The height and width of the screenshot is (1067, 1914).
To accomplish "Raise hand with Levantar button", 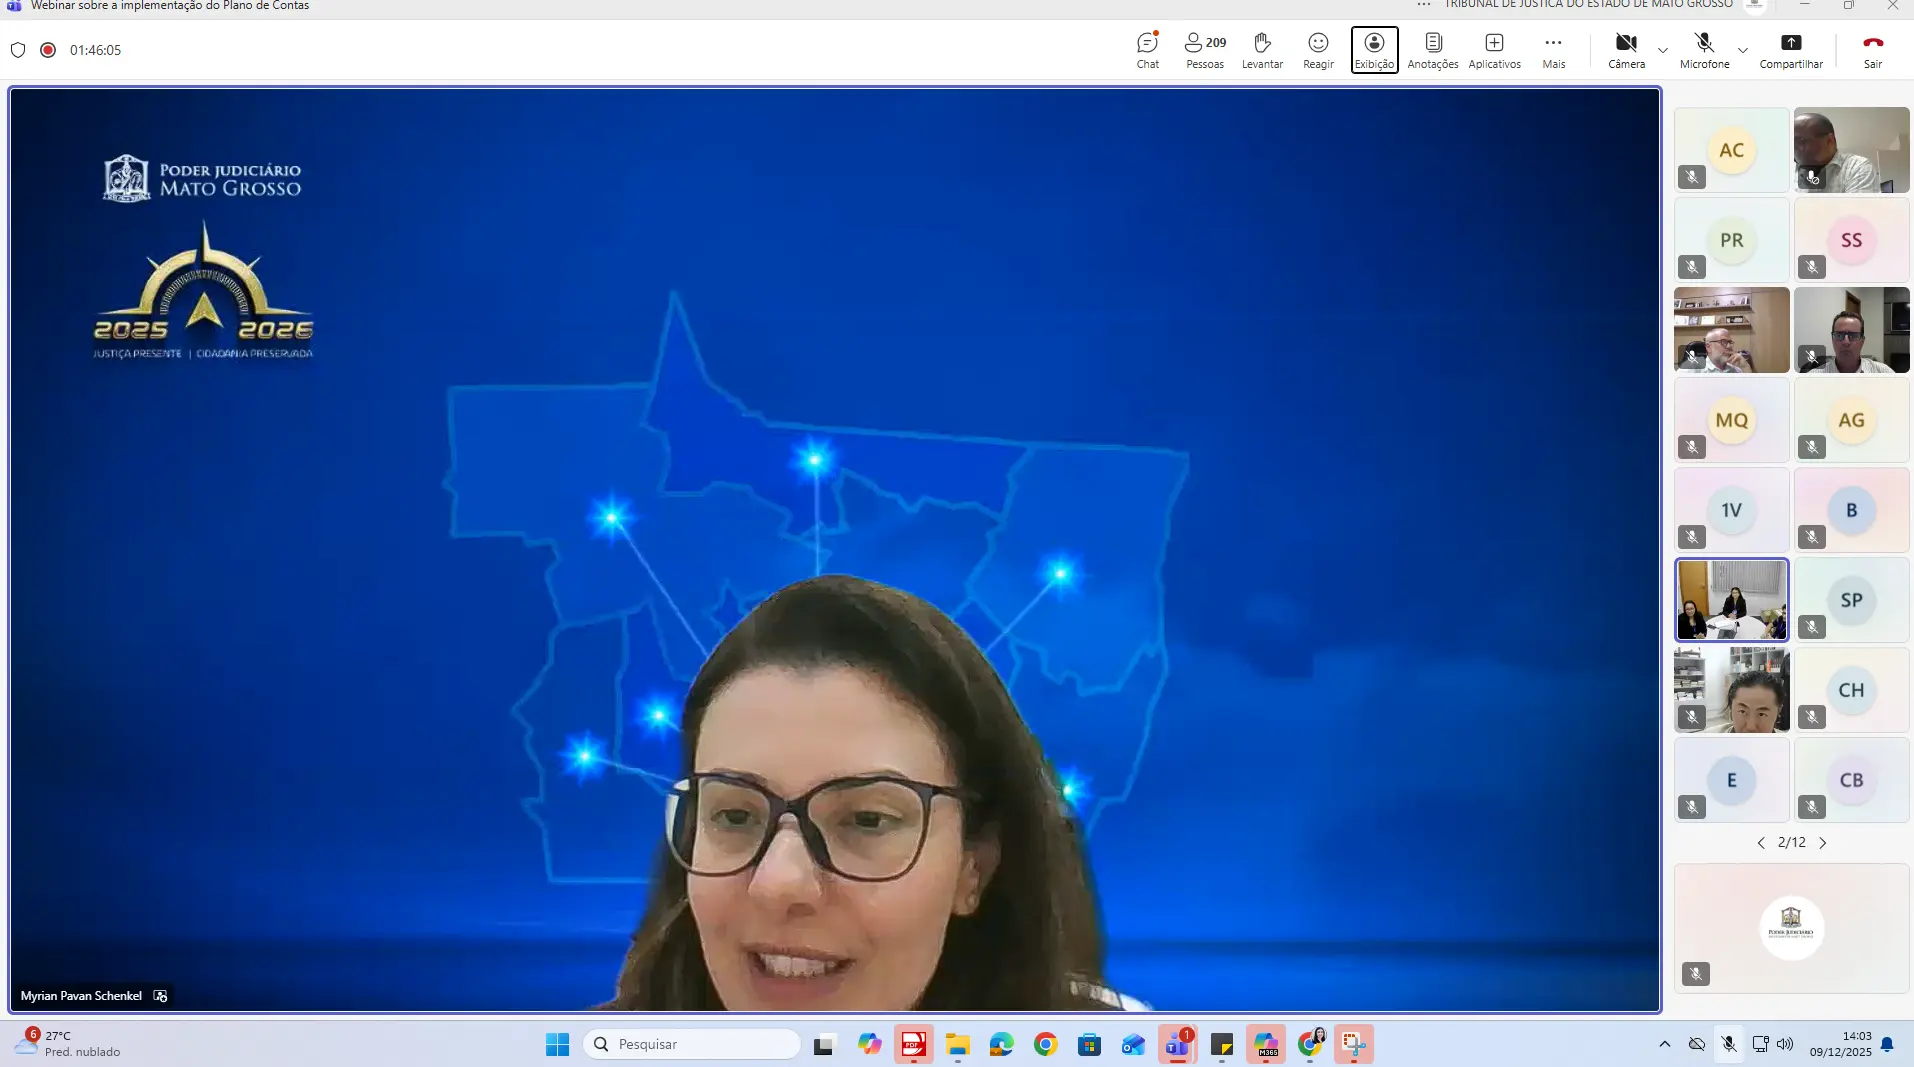I will [x=1262, y=49].
